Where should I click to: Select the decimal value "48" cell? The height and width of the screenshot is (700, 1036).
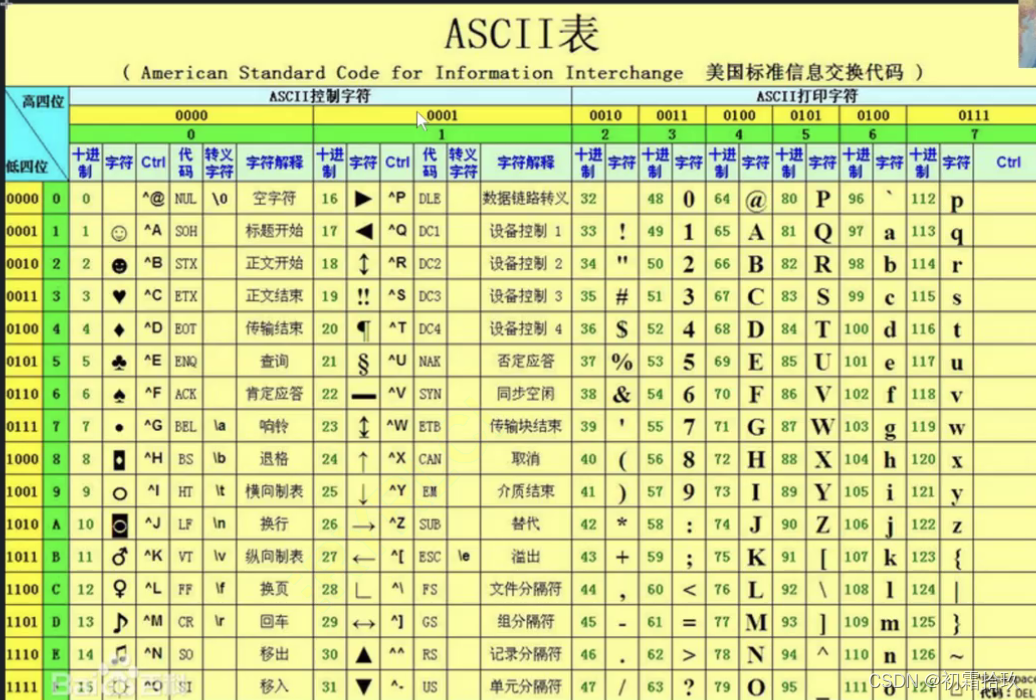click(655, 198)
